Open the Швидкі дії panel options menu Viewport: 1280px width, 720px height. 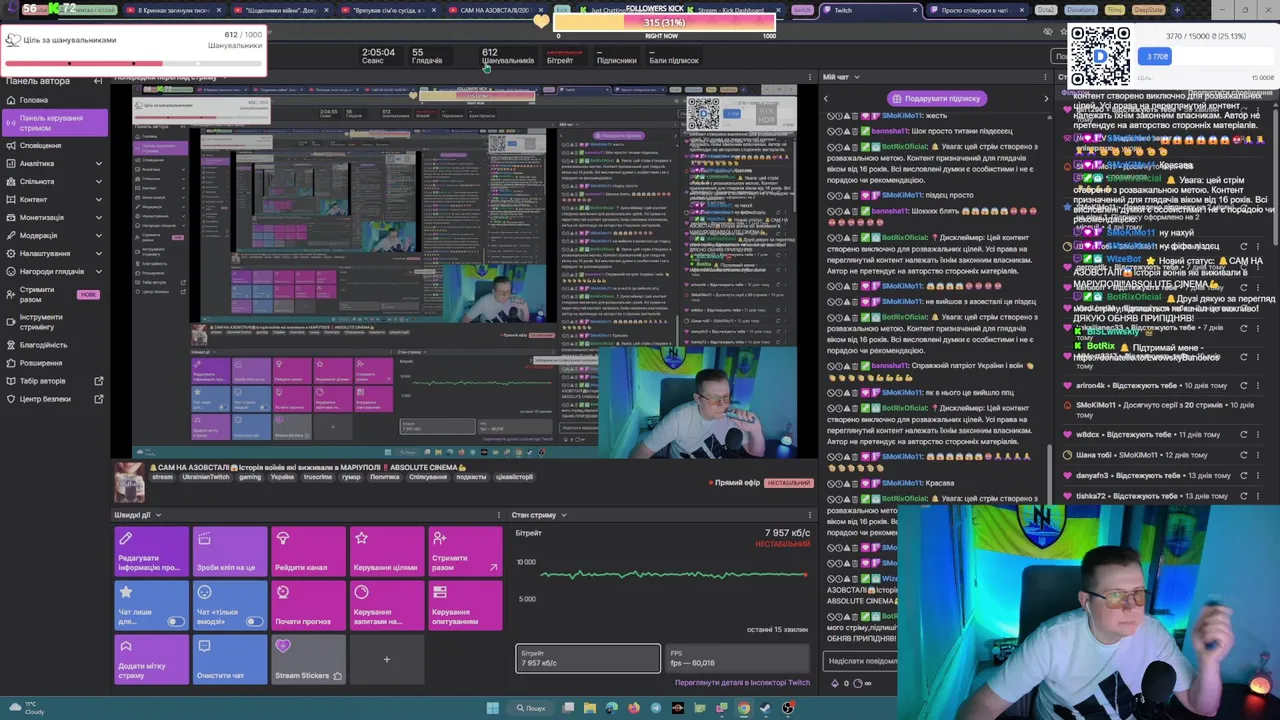tap(499, 515)
